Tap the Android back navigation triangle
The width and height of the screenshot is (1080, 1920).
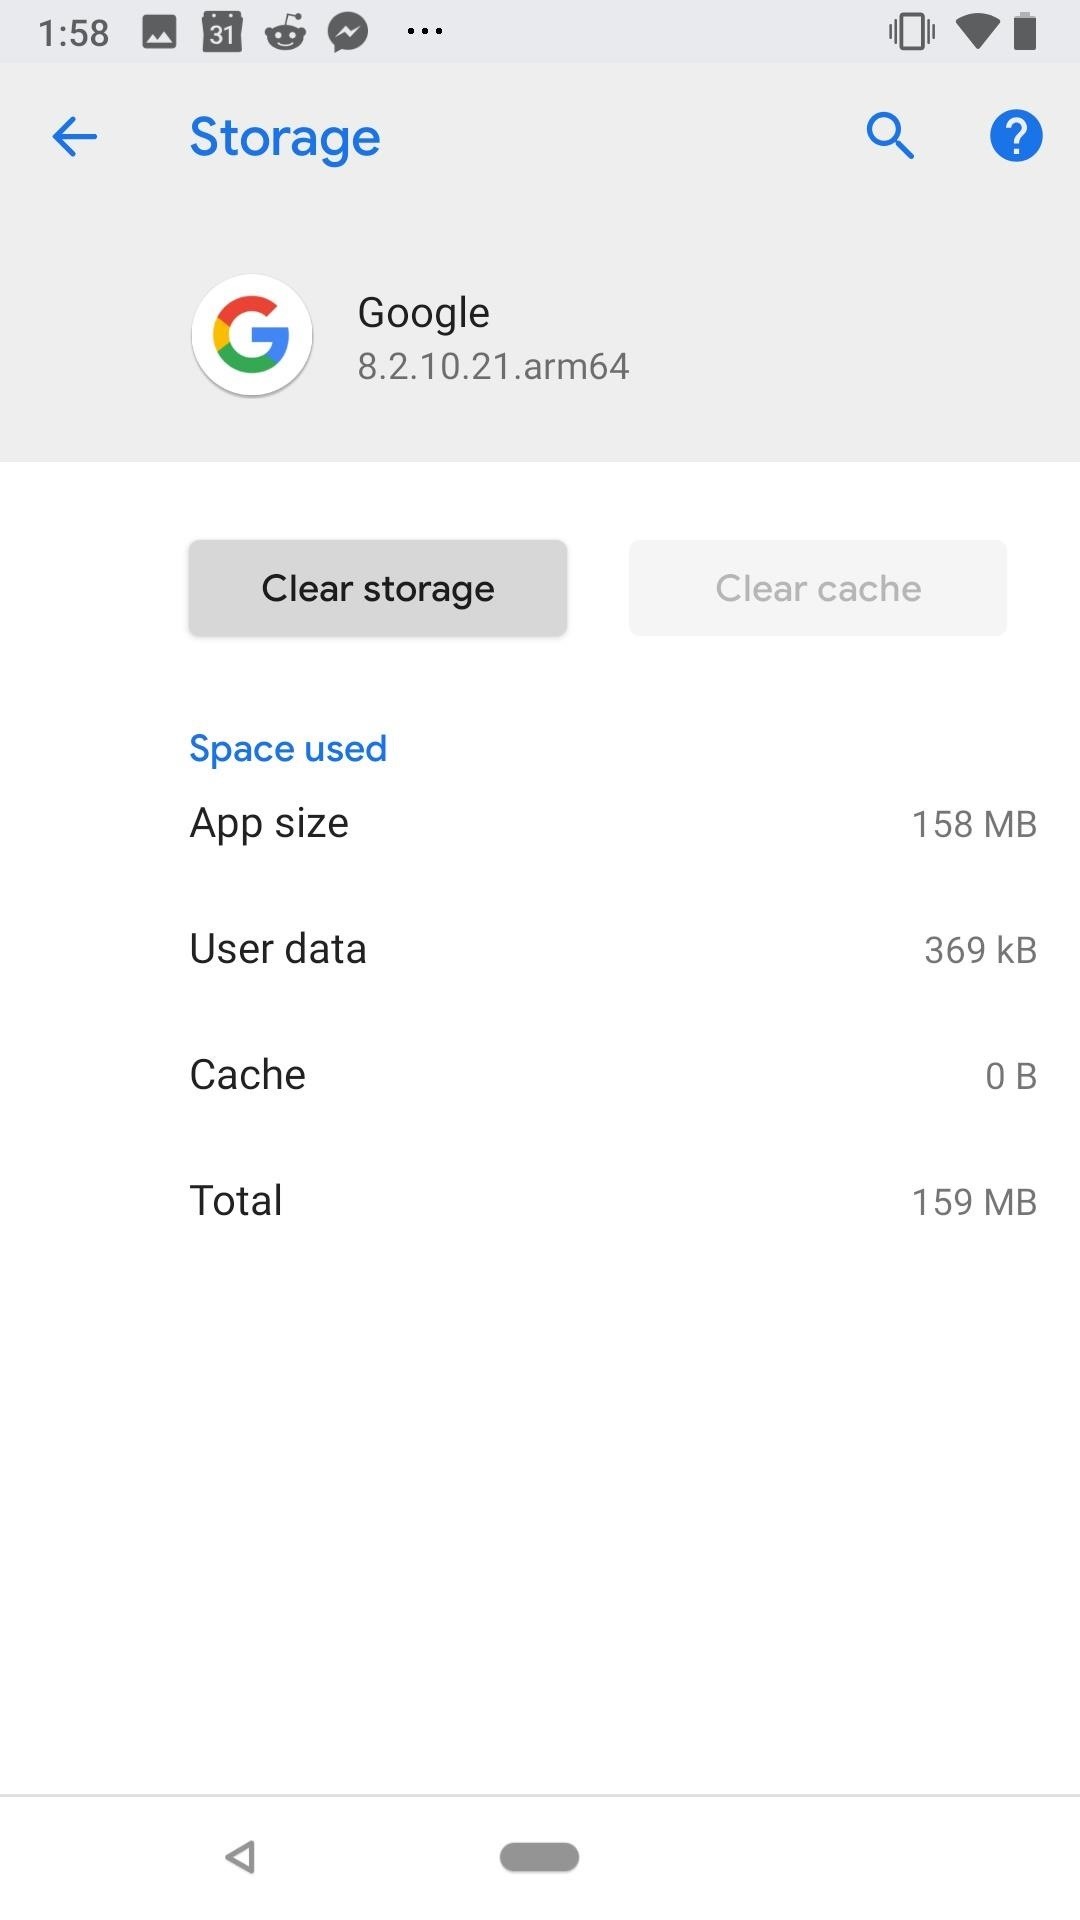240,1857
